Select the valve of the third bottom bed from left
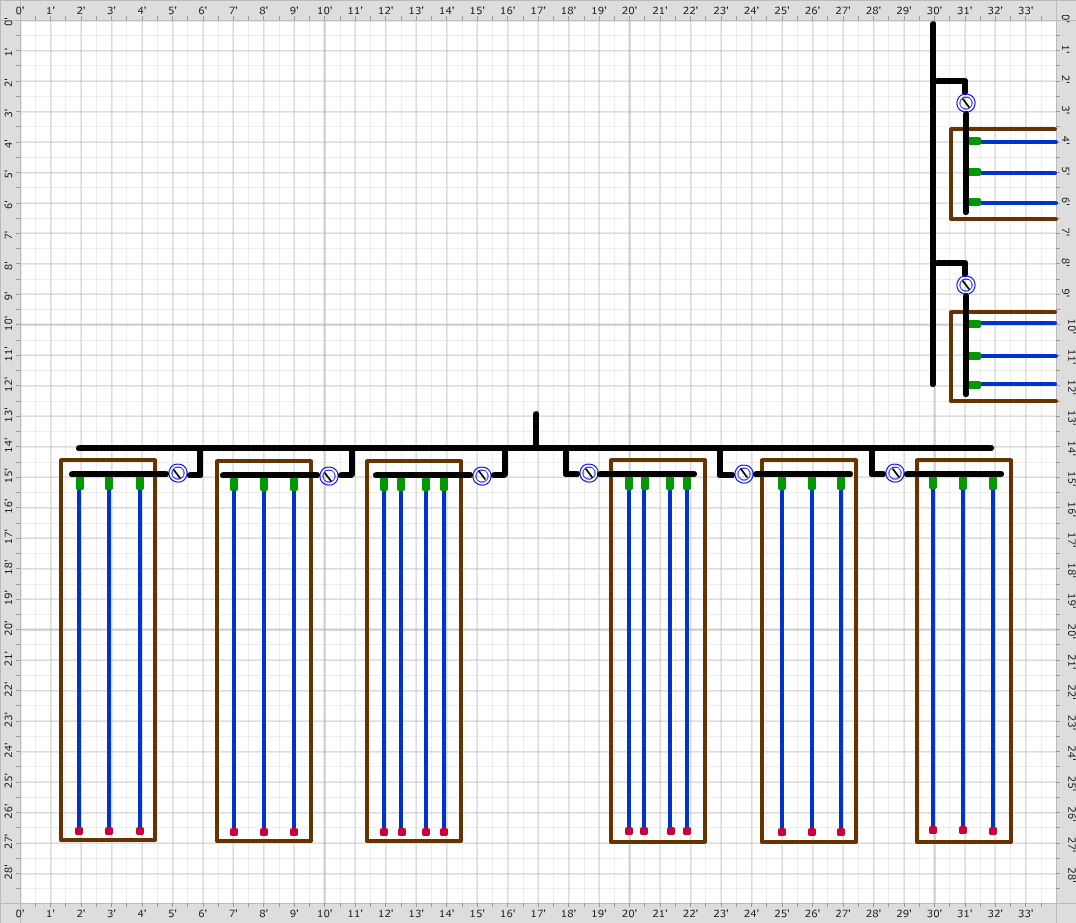1076x923 pixels. coord(482,476)
